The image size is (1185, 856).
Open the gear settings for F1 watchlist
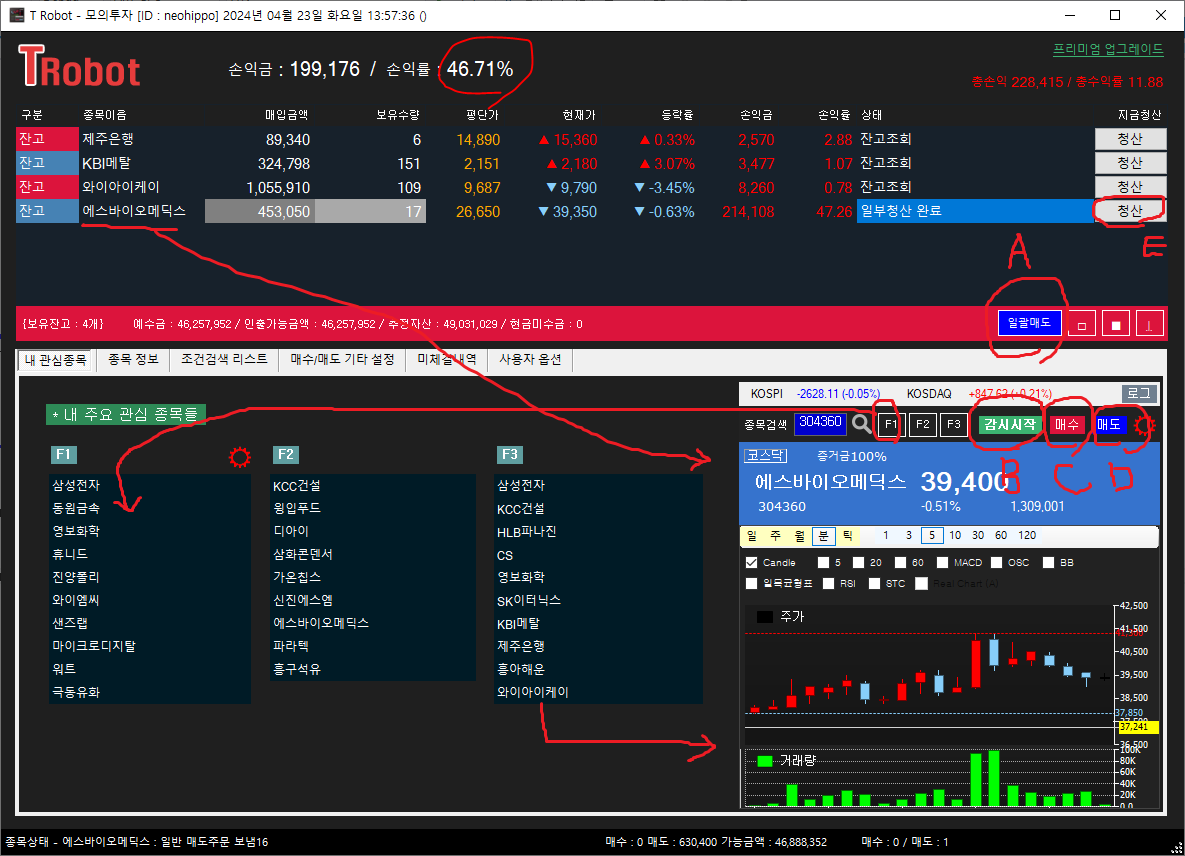[240, 456]
